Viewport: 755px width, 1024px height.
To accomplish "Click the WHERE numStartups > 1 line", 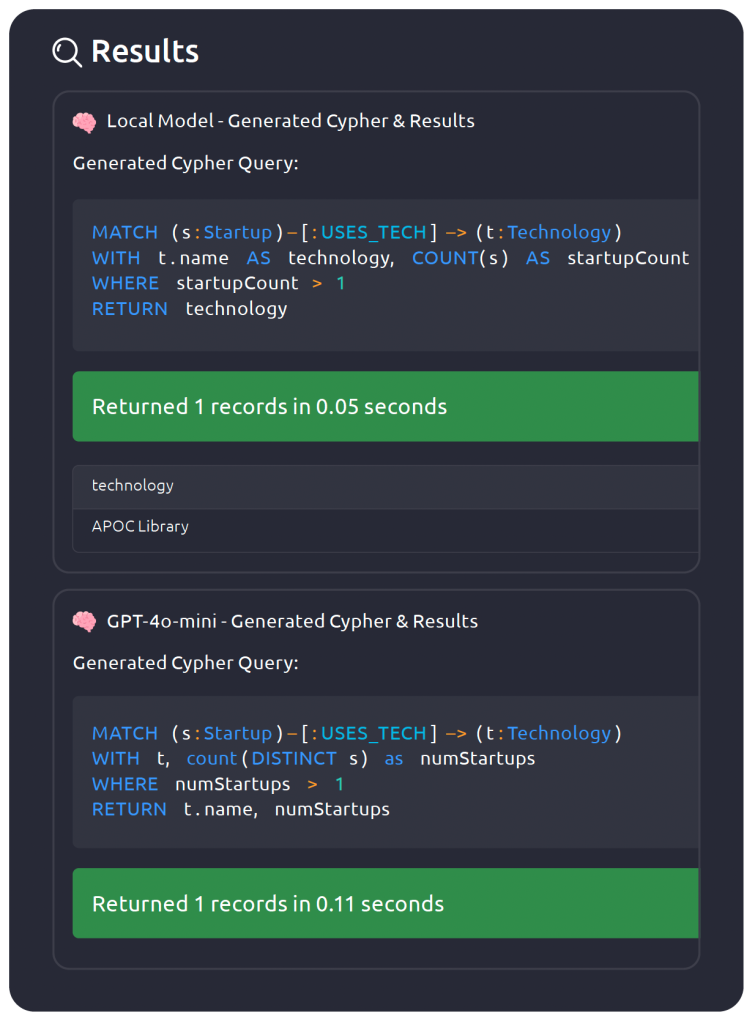I will pos(218,785).
